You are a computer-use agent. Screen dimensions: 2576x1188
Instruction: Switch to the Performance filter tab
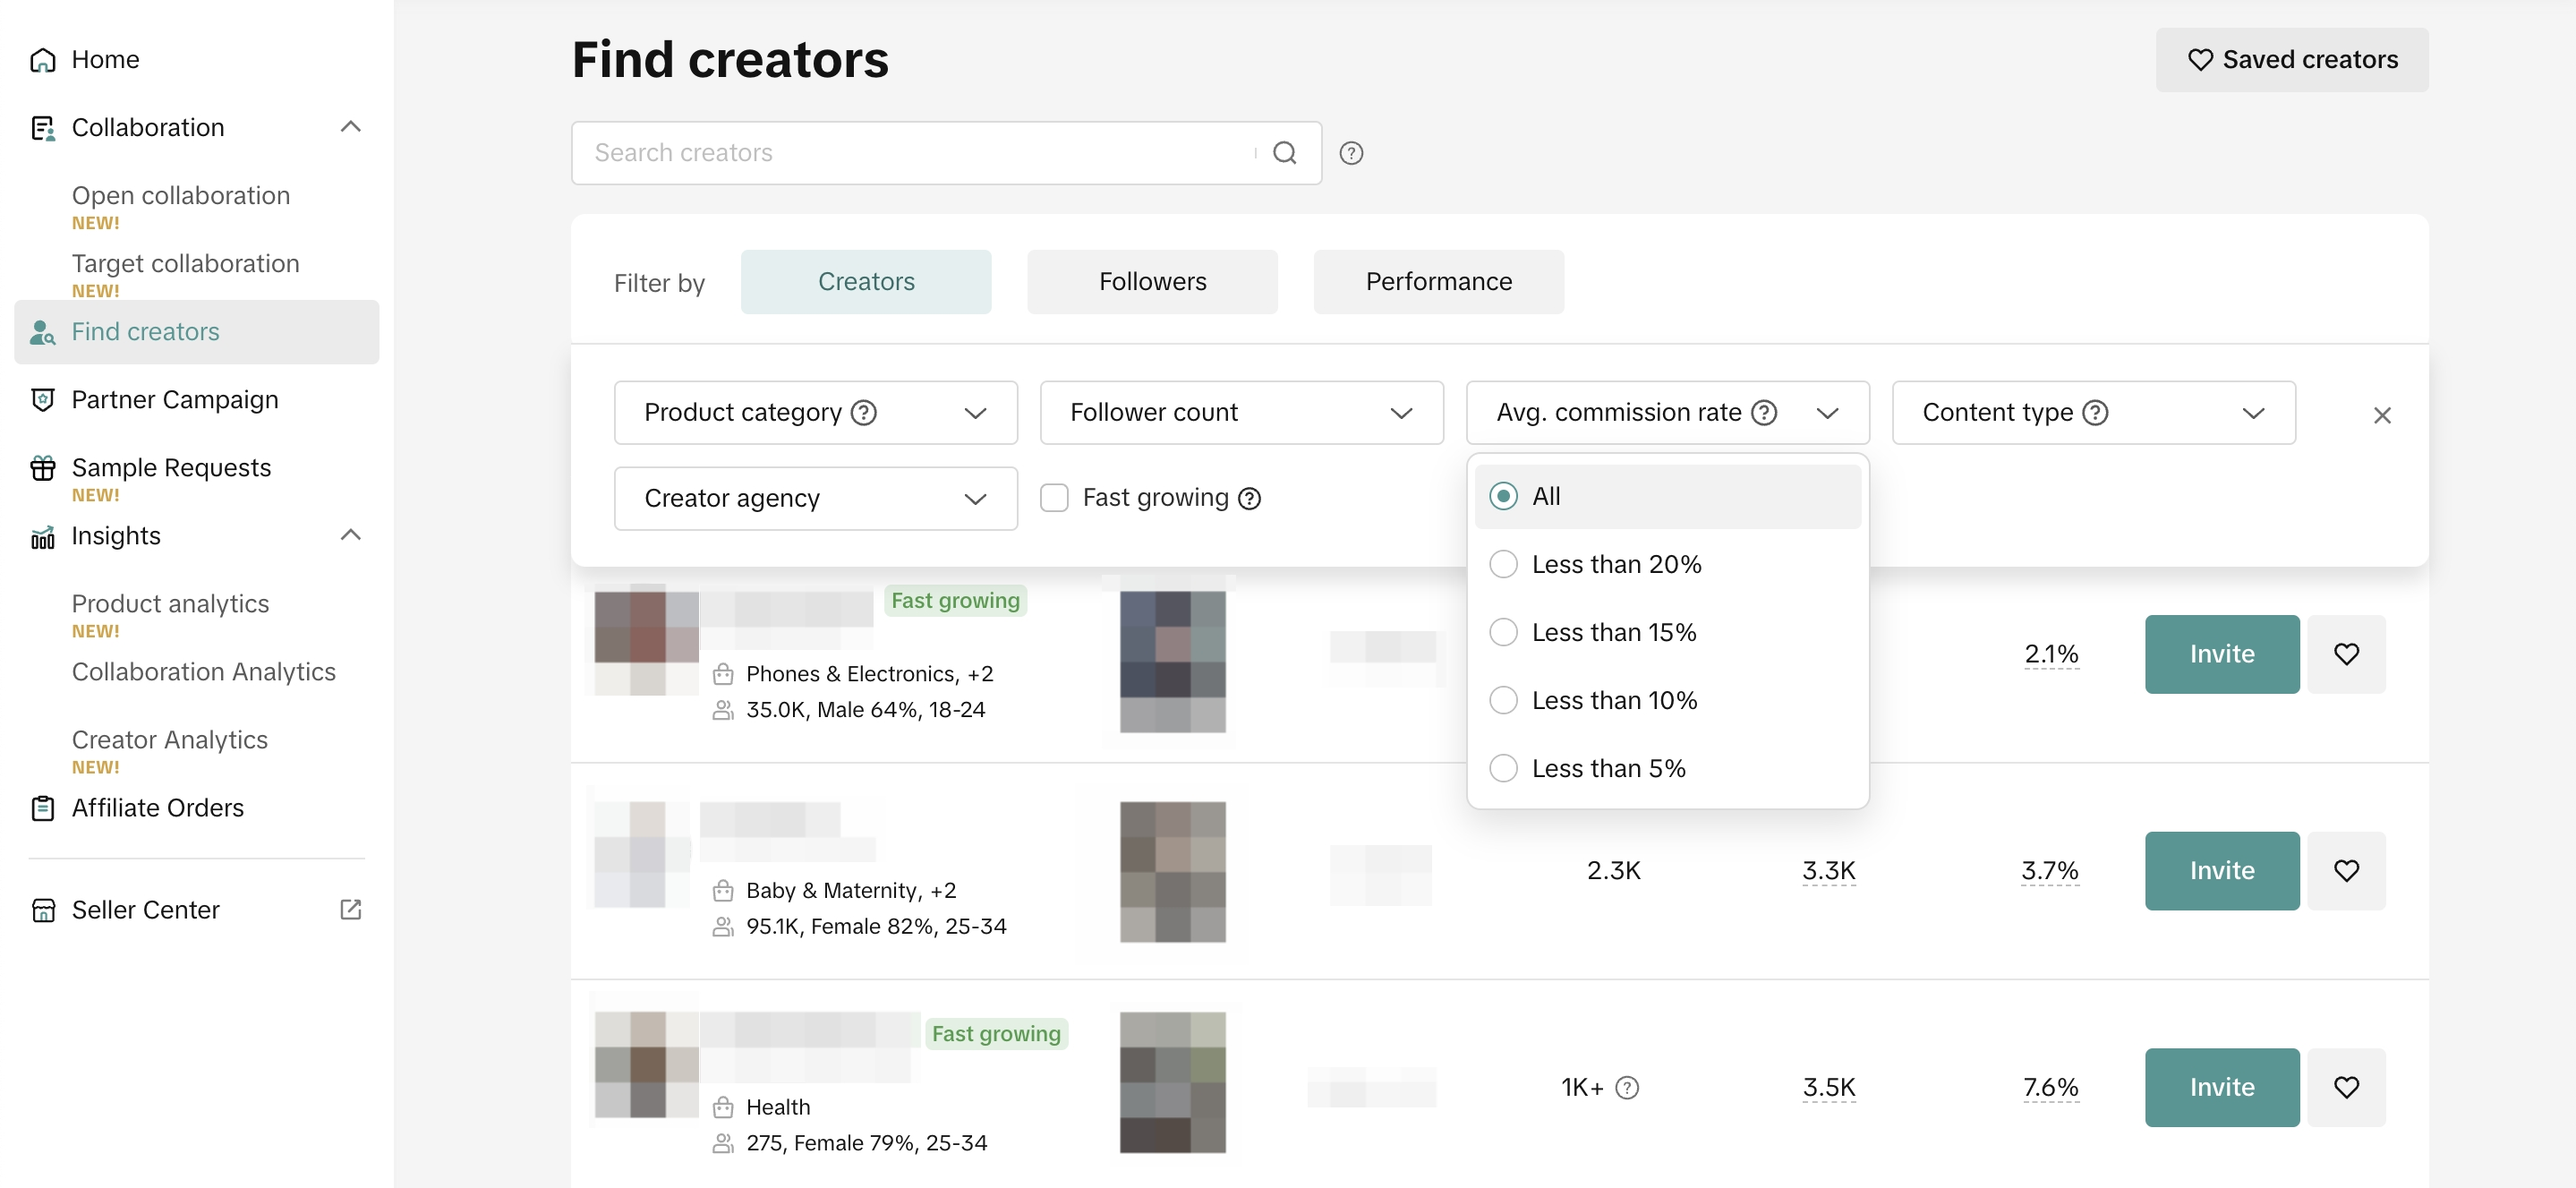[1438, 282]
